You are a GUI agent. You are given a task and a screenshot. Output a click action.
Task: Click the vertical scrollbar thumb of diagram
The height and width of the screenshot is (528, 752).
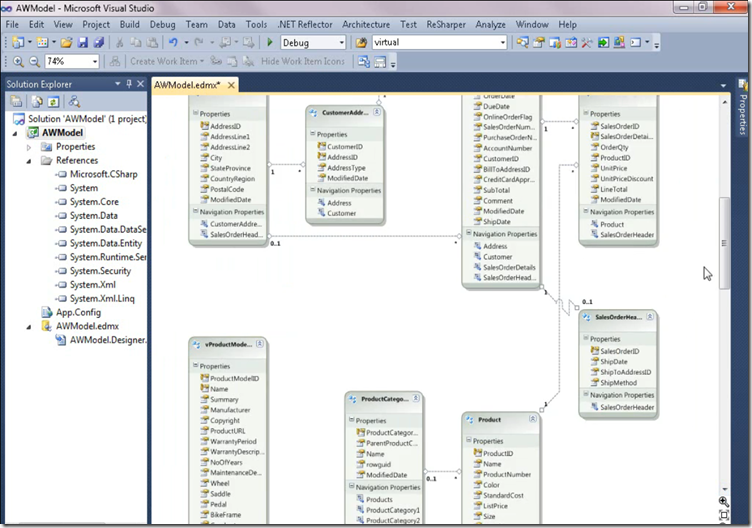click(724, 243)
